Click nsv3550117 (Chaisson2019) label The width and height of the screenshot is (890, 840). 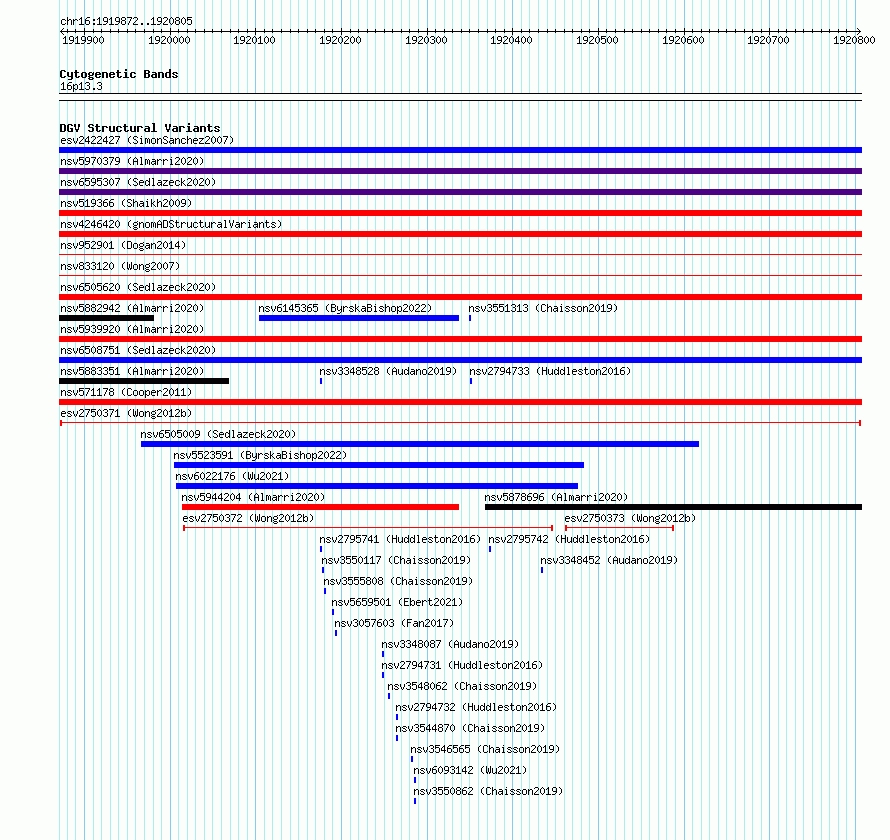pyautogui.click(x=396, y=560)
